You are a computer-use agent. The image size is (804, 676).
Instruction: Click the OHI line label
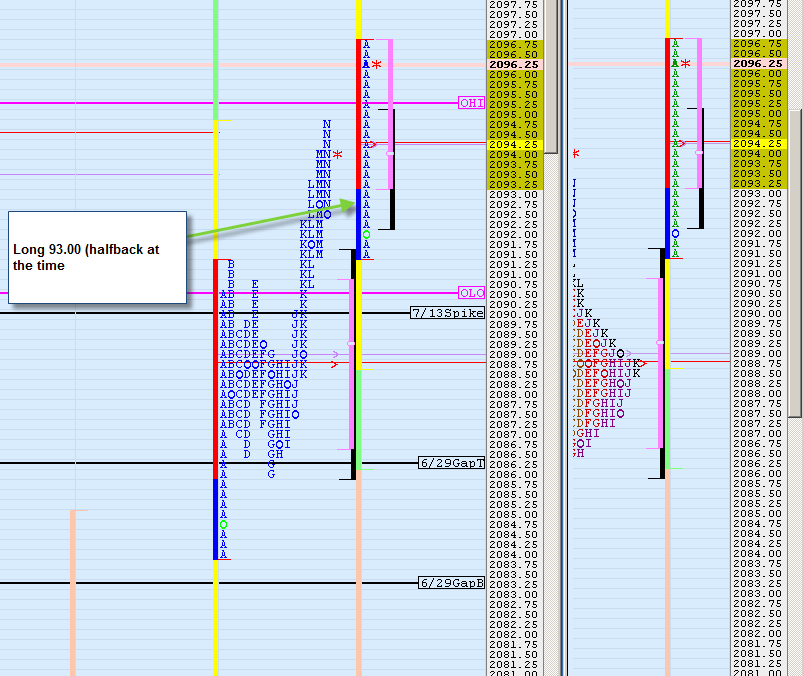click(x=471, y=103)
